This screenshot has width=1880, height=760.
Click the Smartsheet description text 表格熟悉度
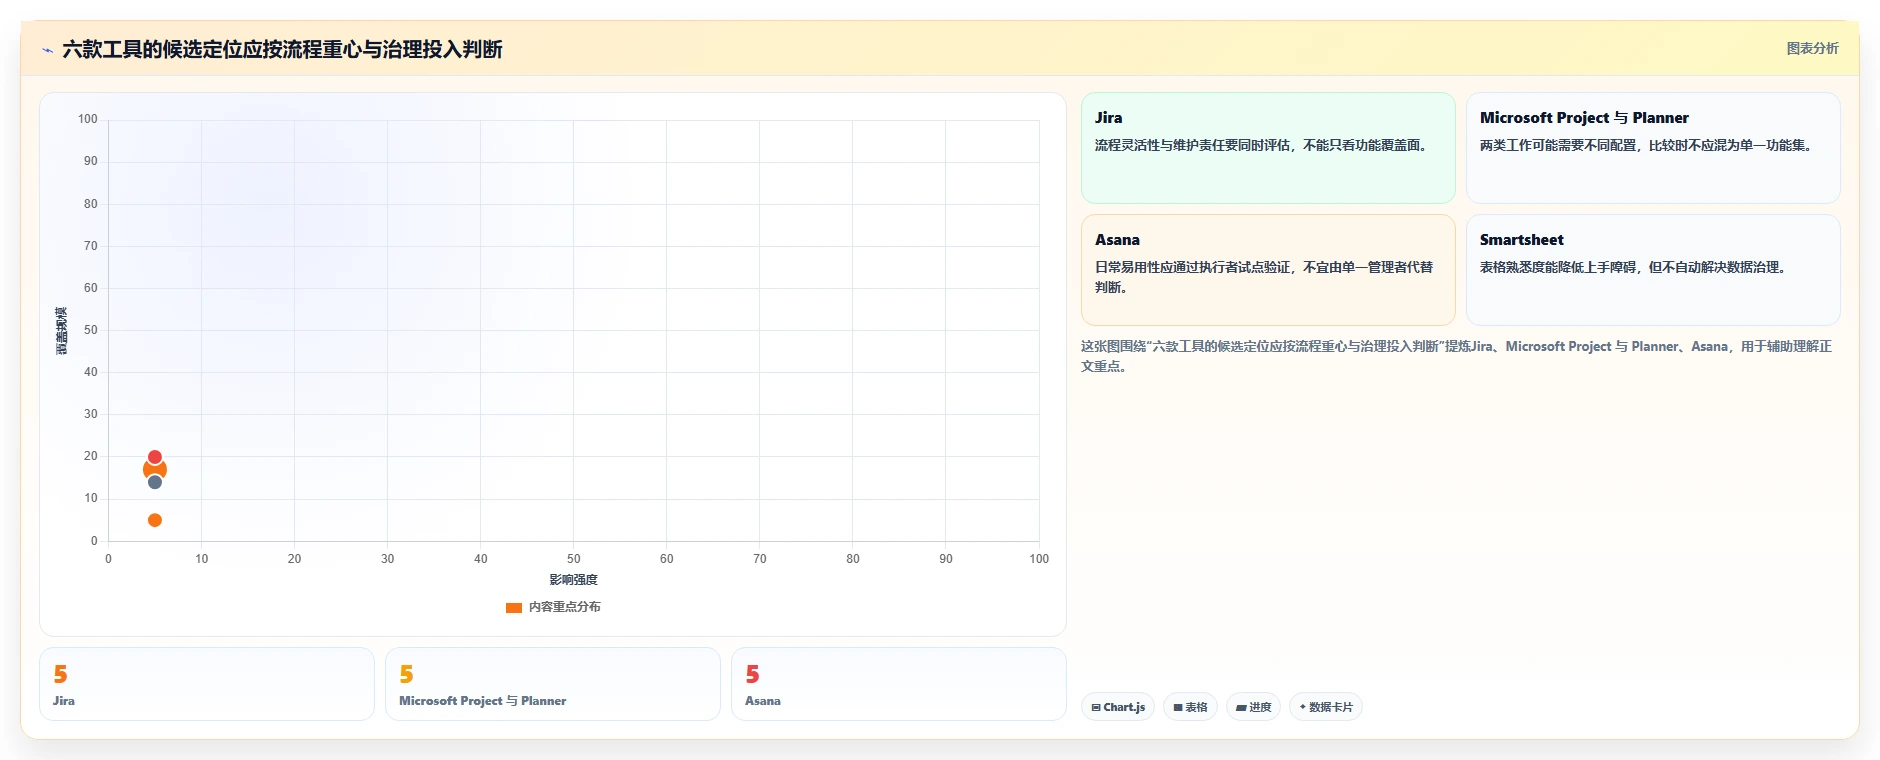click(x=1634, y=268)
